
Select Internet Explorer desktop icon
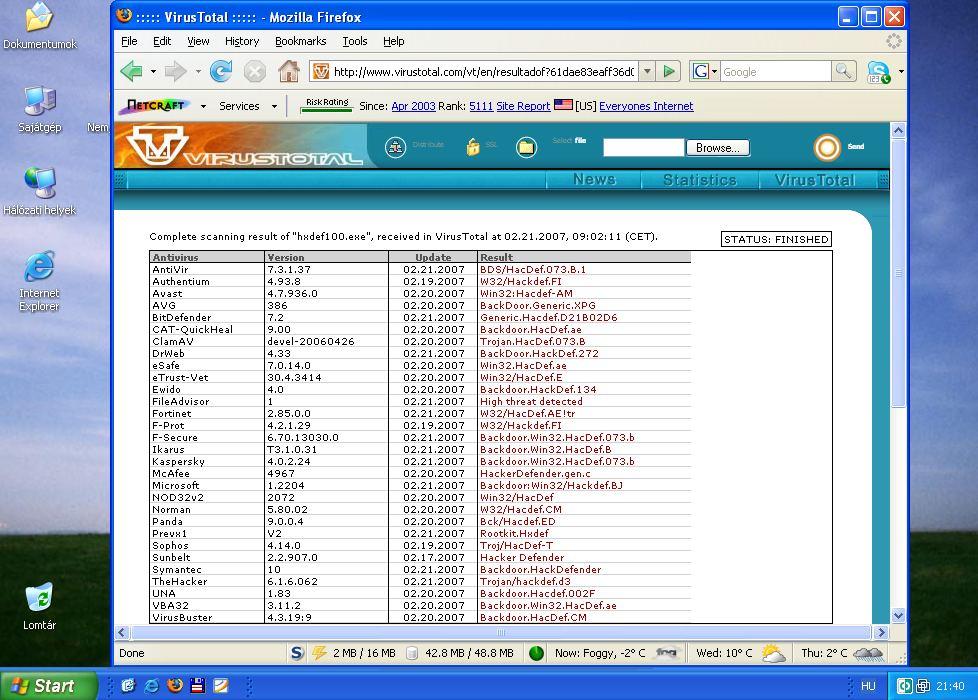(39, 282)
